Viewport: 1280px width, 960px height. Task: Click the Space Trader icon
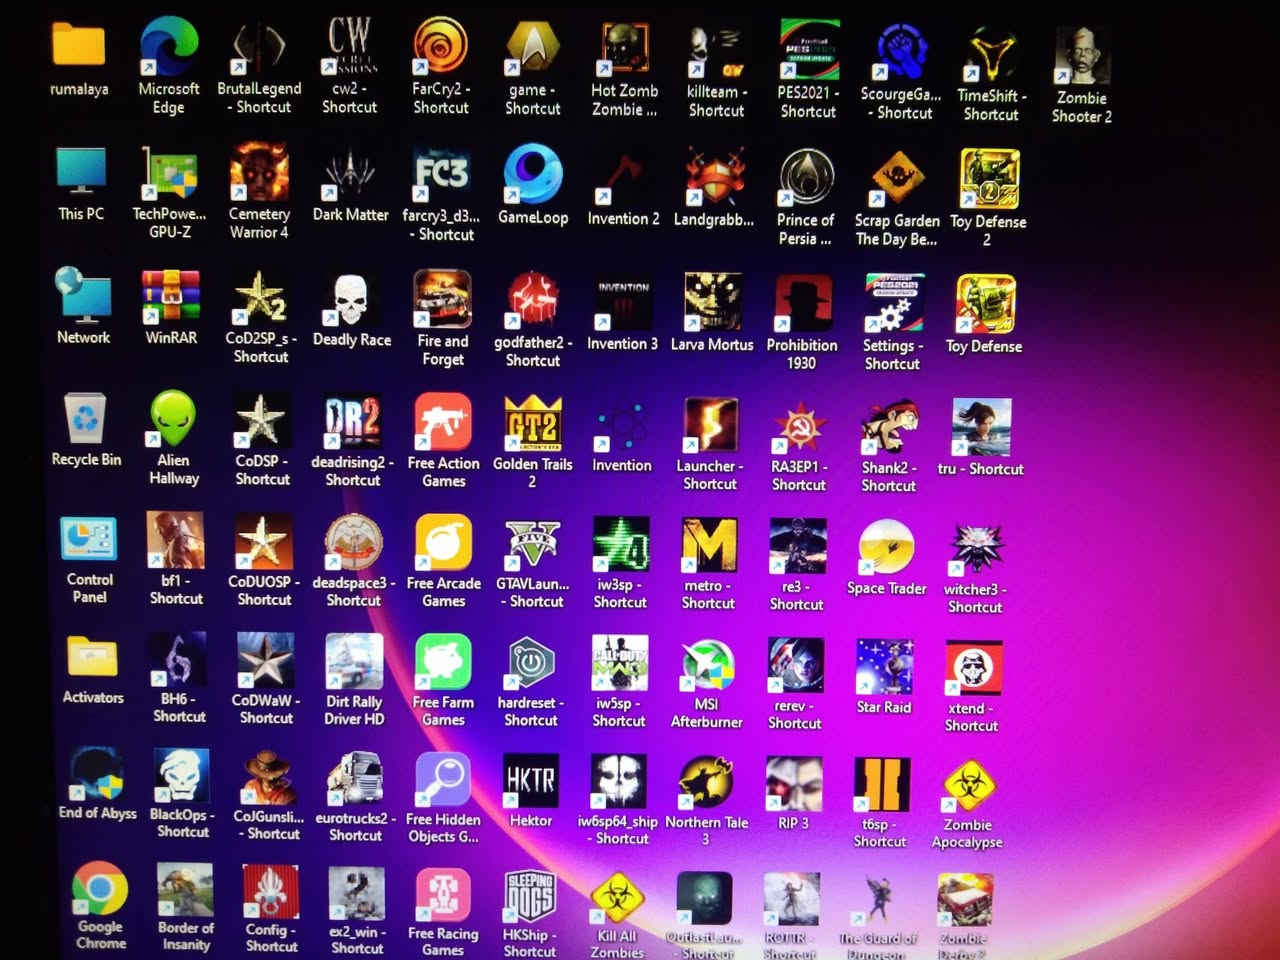point(886,548)
